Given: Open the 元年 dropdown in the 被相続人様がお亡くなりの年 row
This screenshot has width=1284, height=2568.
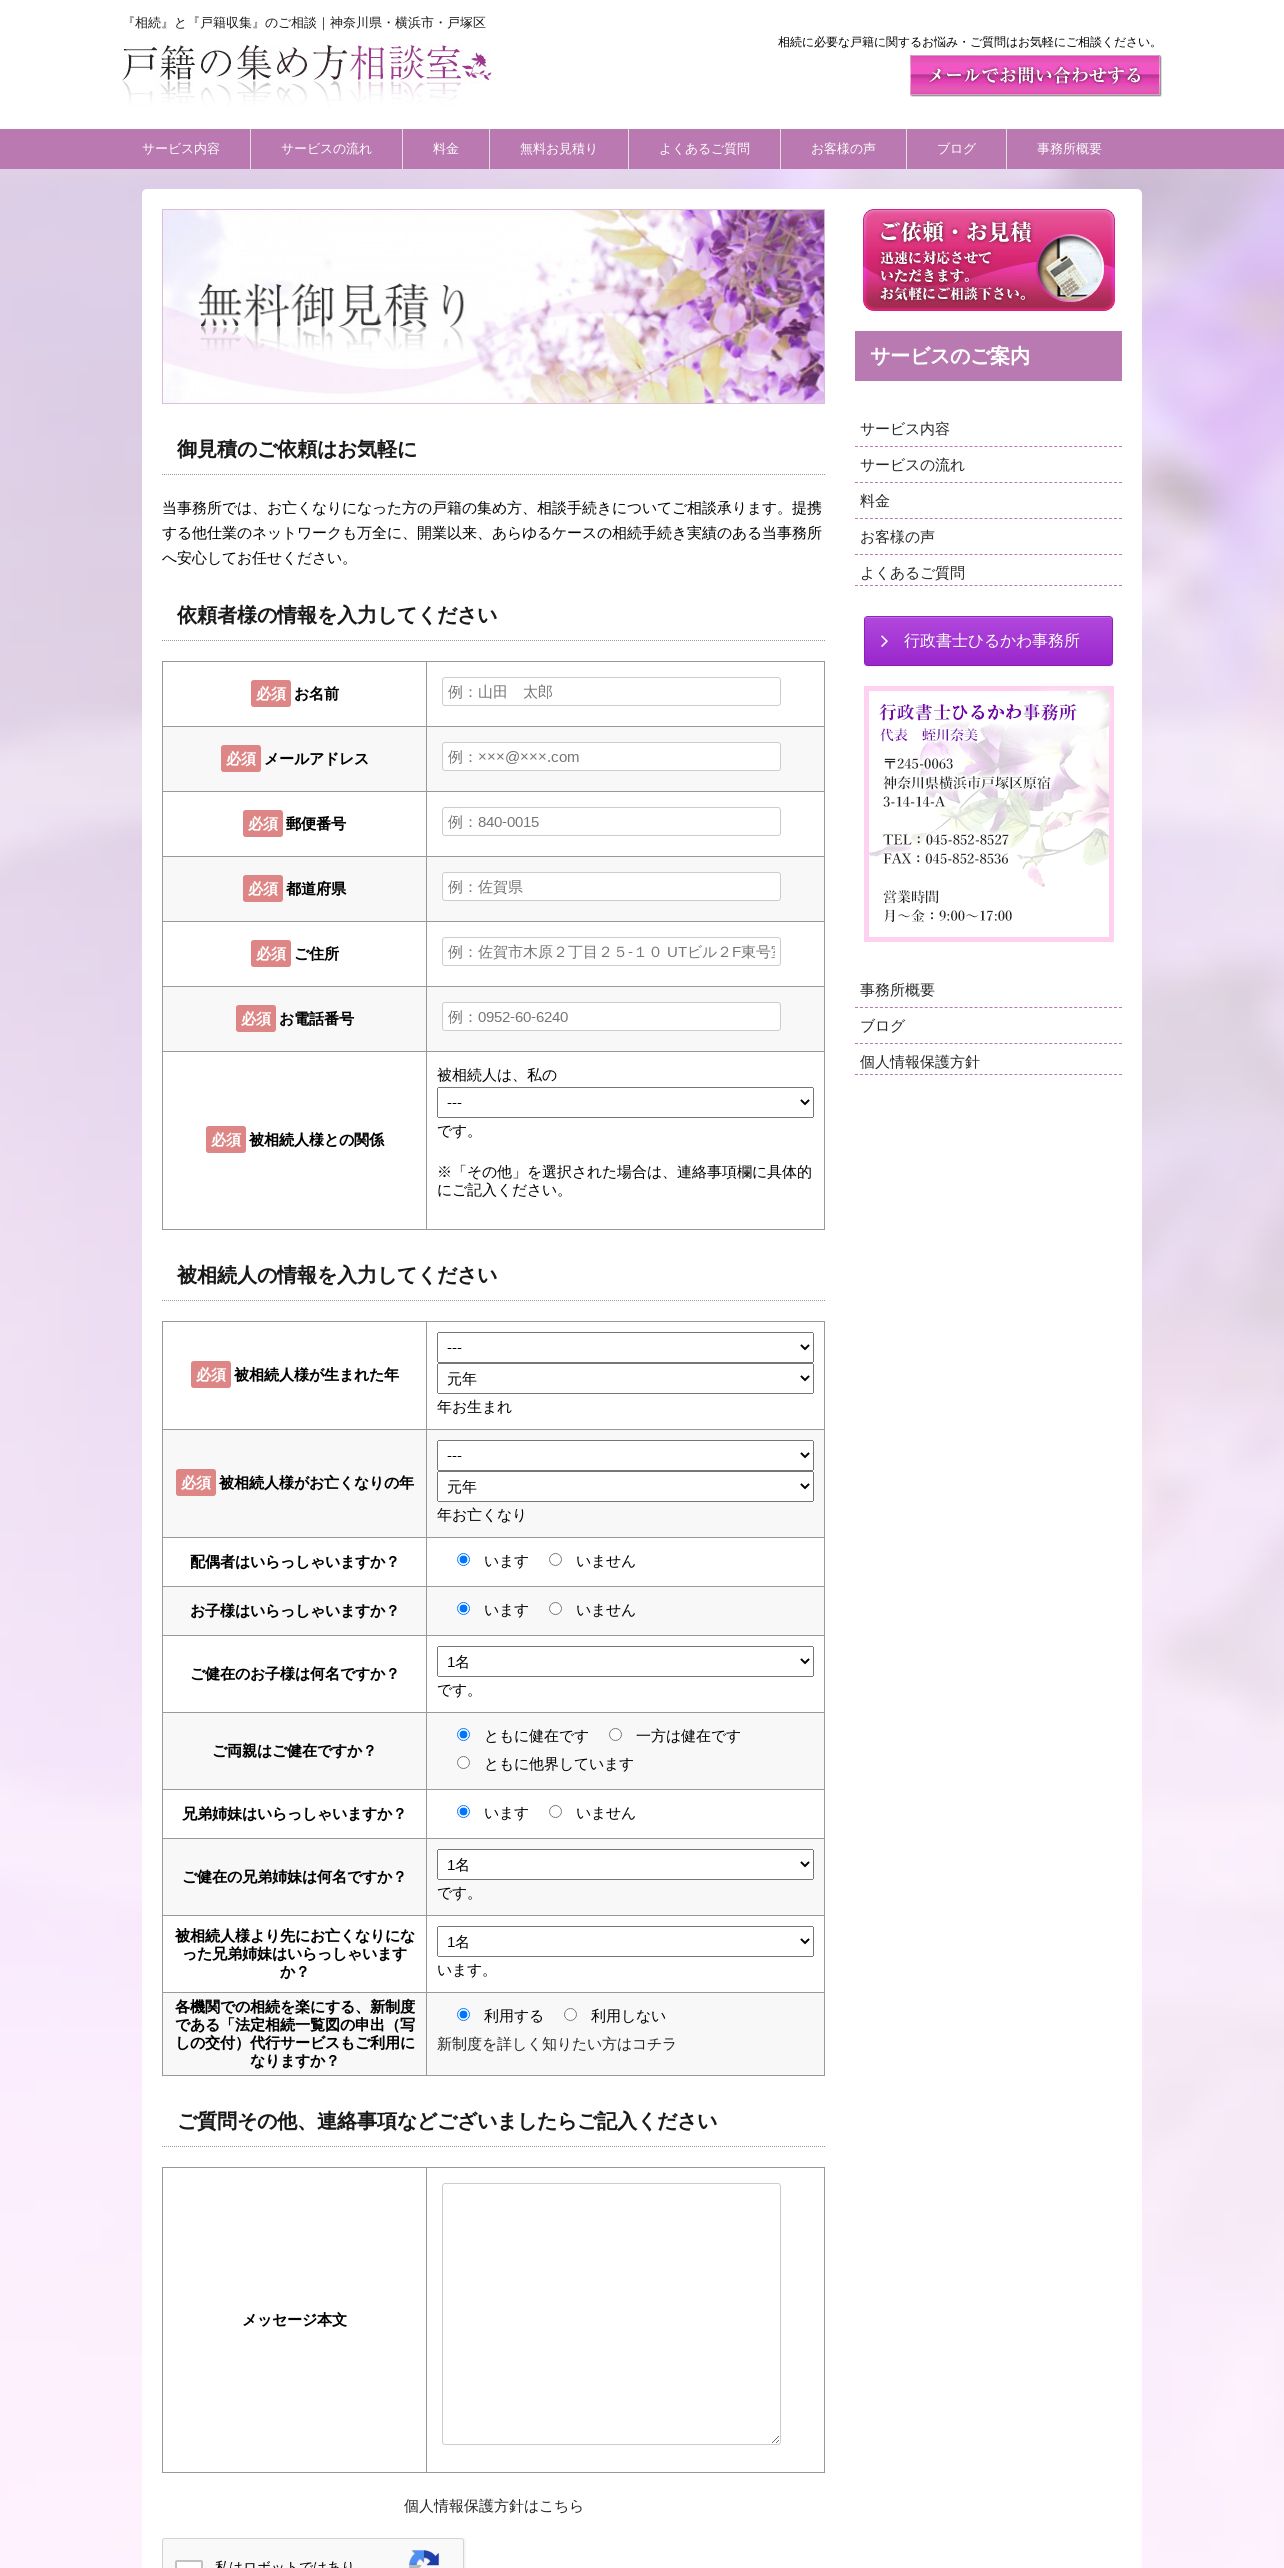Looking at the screenshot, I should click(625, 1487).
